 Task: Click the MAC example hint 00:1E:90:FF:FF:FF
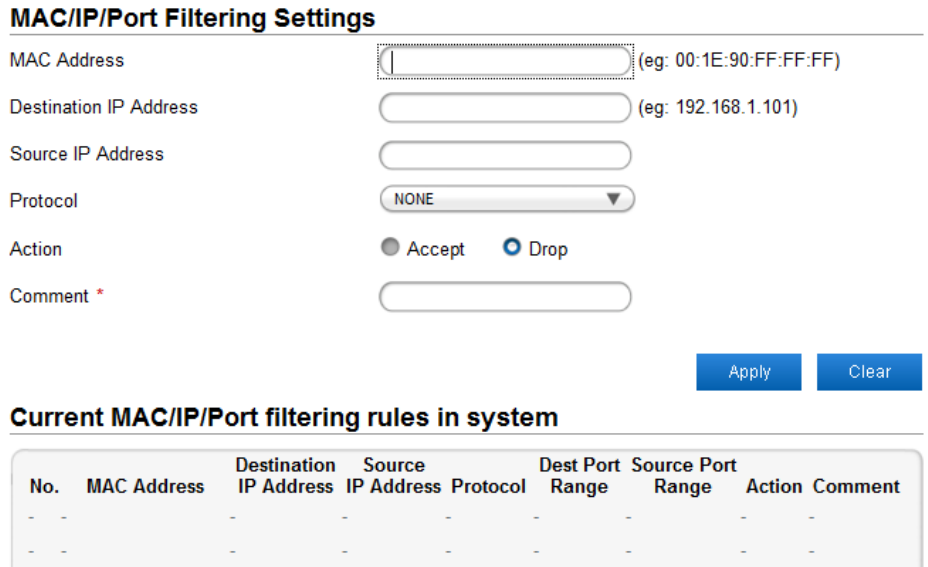[x=738, y=61]
